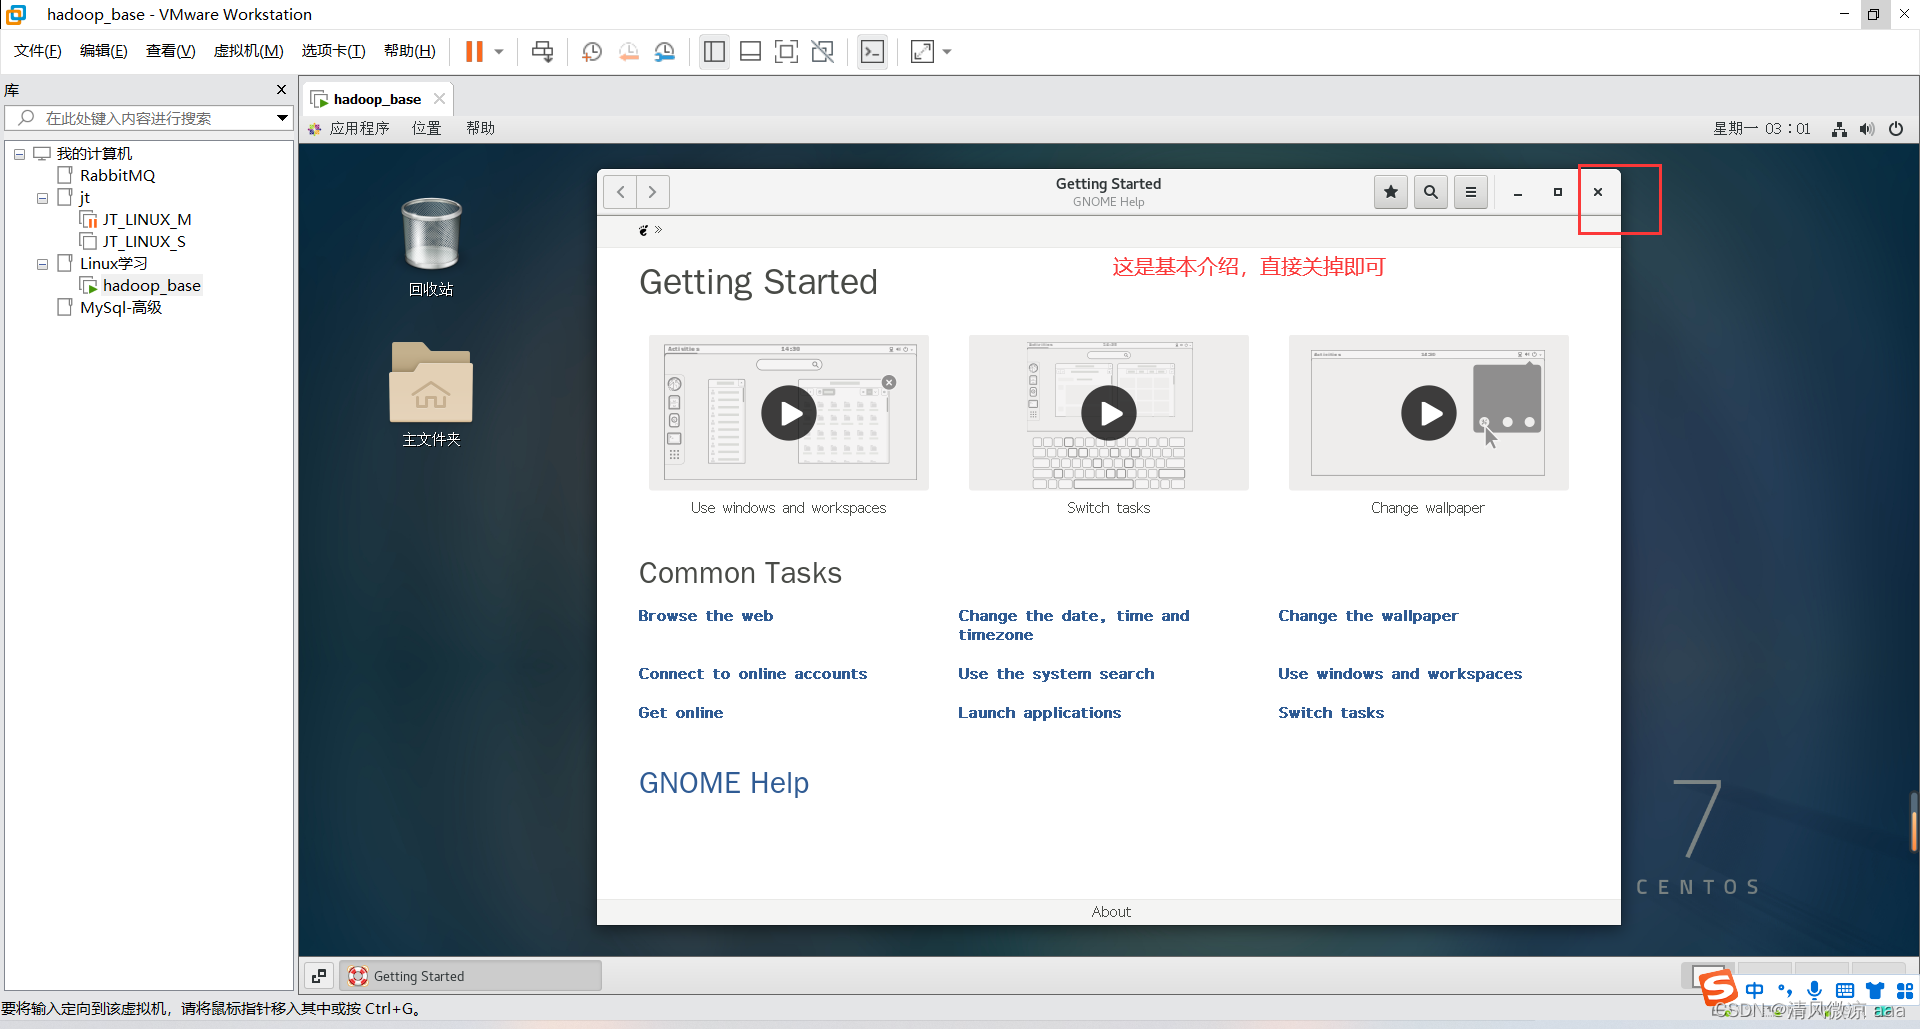1920x1029 pixels.
Task: Open Use the system search link
Action: tap(1056, 674)
